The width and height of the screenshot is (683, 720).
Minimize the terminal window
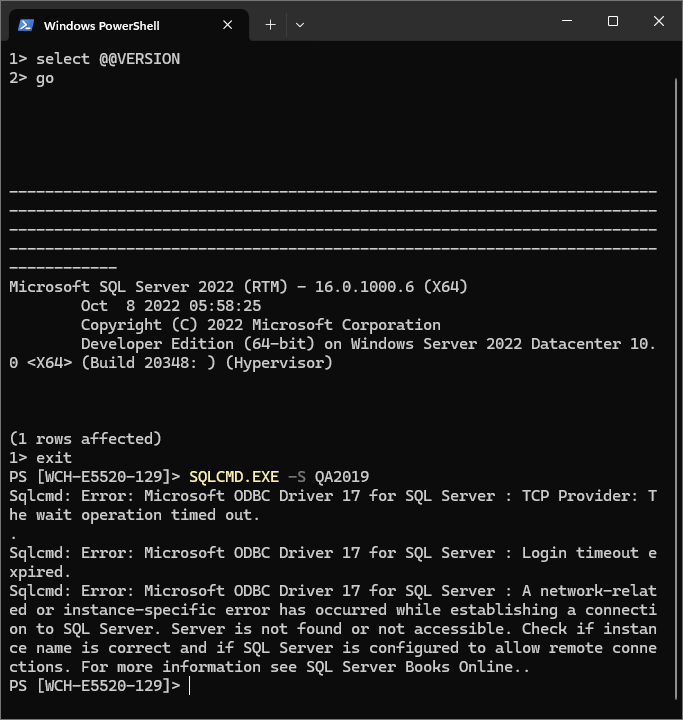567,22
